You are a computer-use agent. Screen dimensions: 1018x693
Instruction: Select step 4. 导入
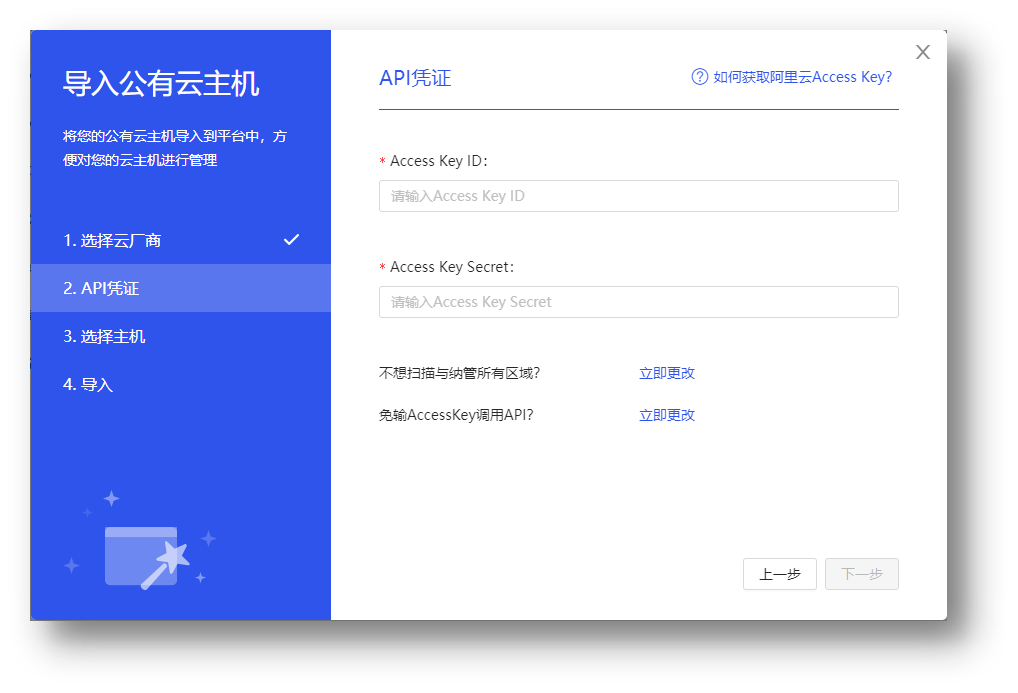[88, 384]
